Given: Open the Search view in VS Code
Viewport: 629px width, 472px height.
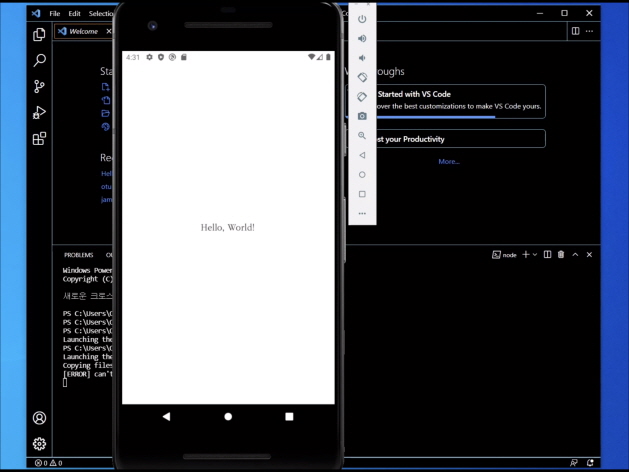Looking at the screenshot, I should [39, 60].
